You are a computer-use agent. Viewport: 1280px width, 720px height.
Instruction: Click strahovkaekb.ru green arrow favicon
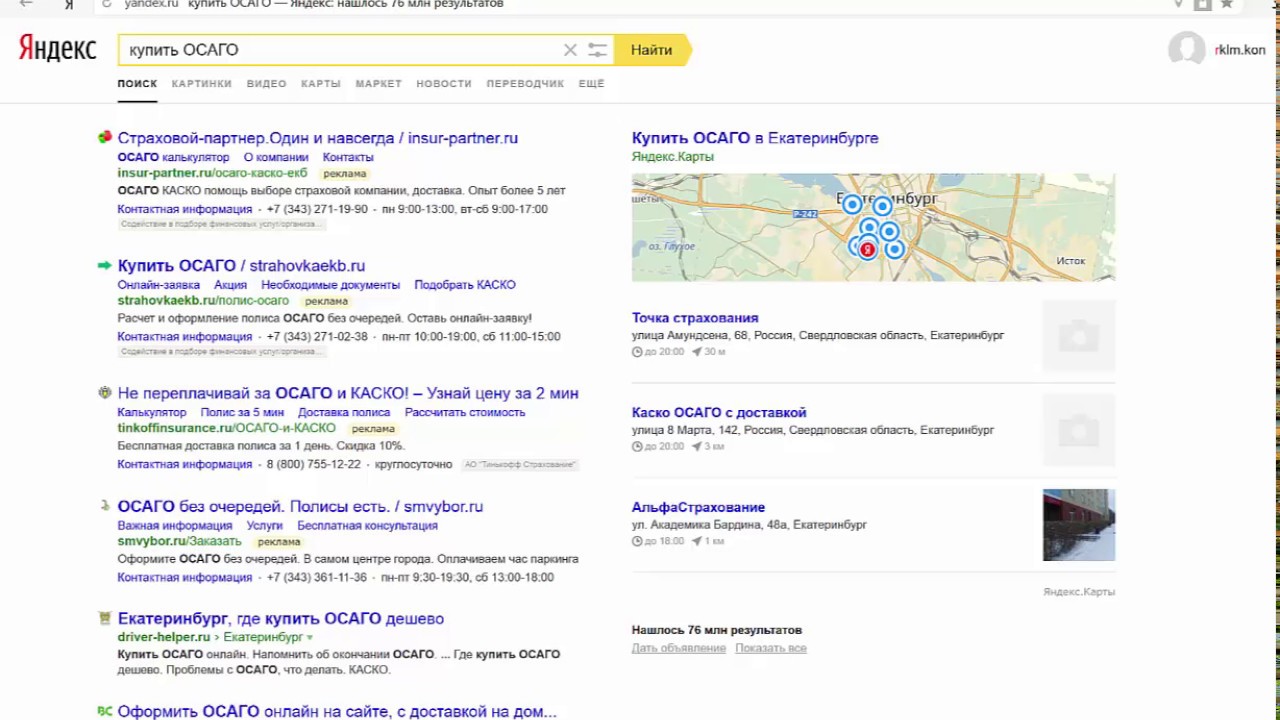104,265
